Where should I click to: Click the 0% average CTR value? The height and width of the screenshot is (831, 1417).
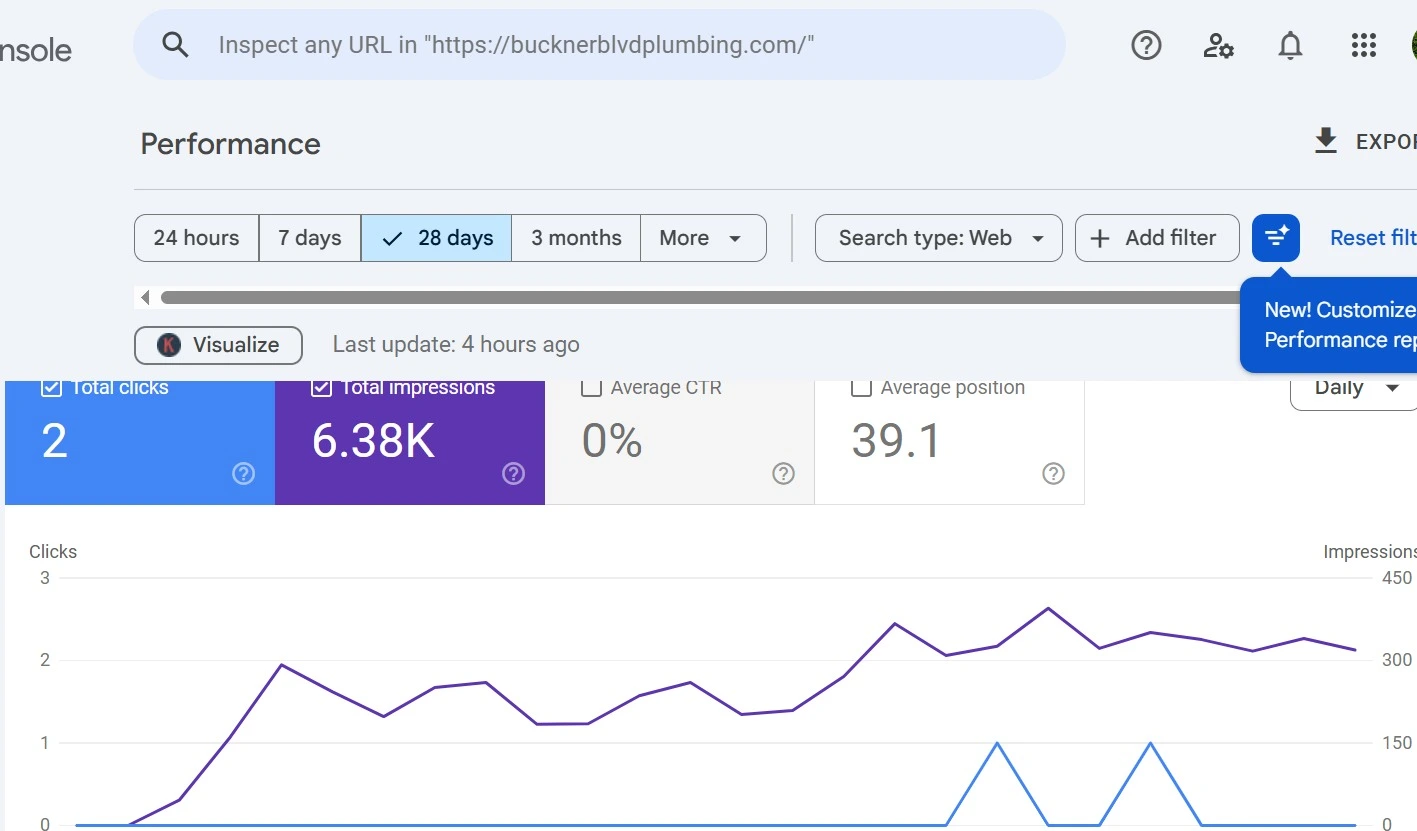(612, 441)
